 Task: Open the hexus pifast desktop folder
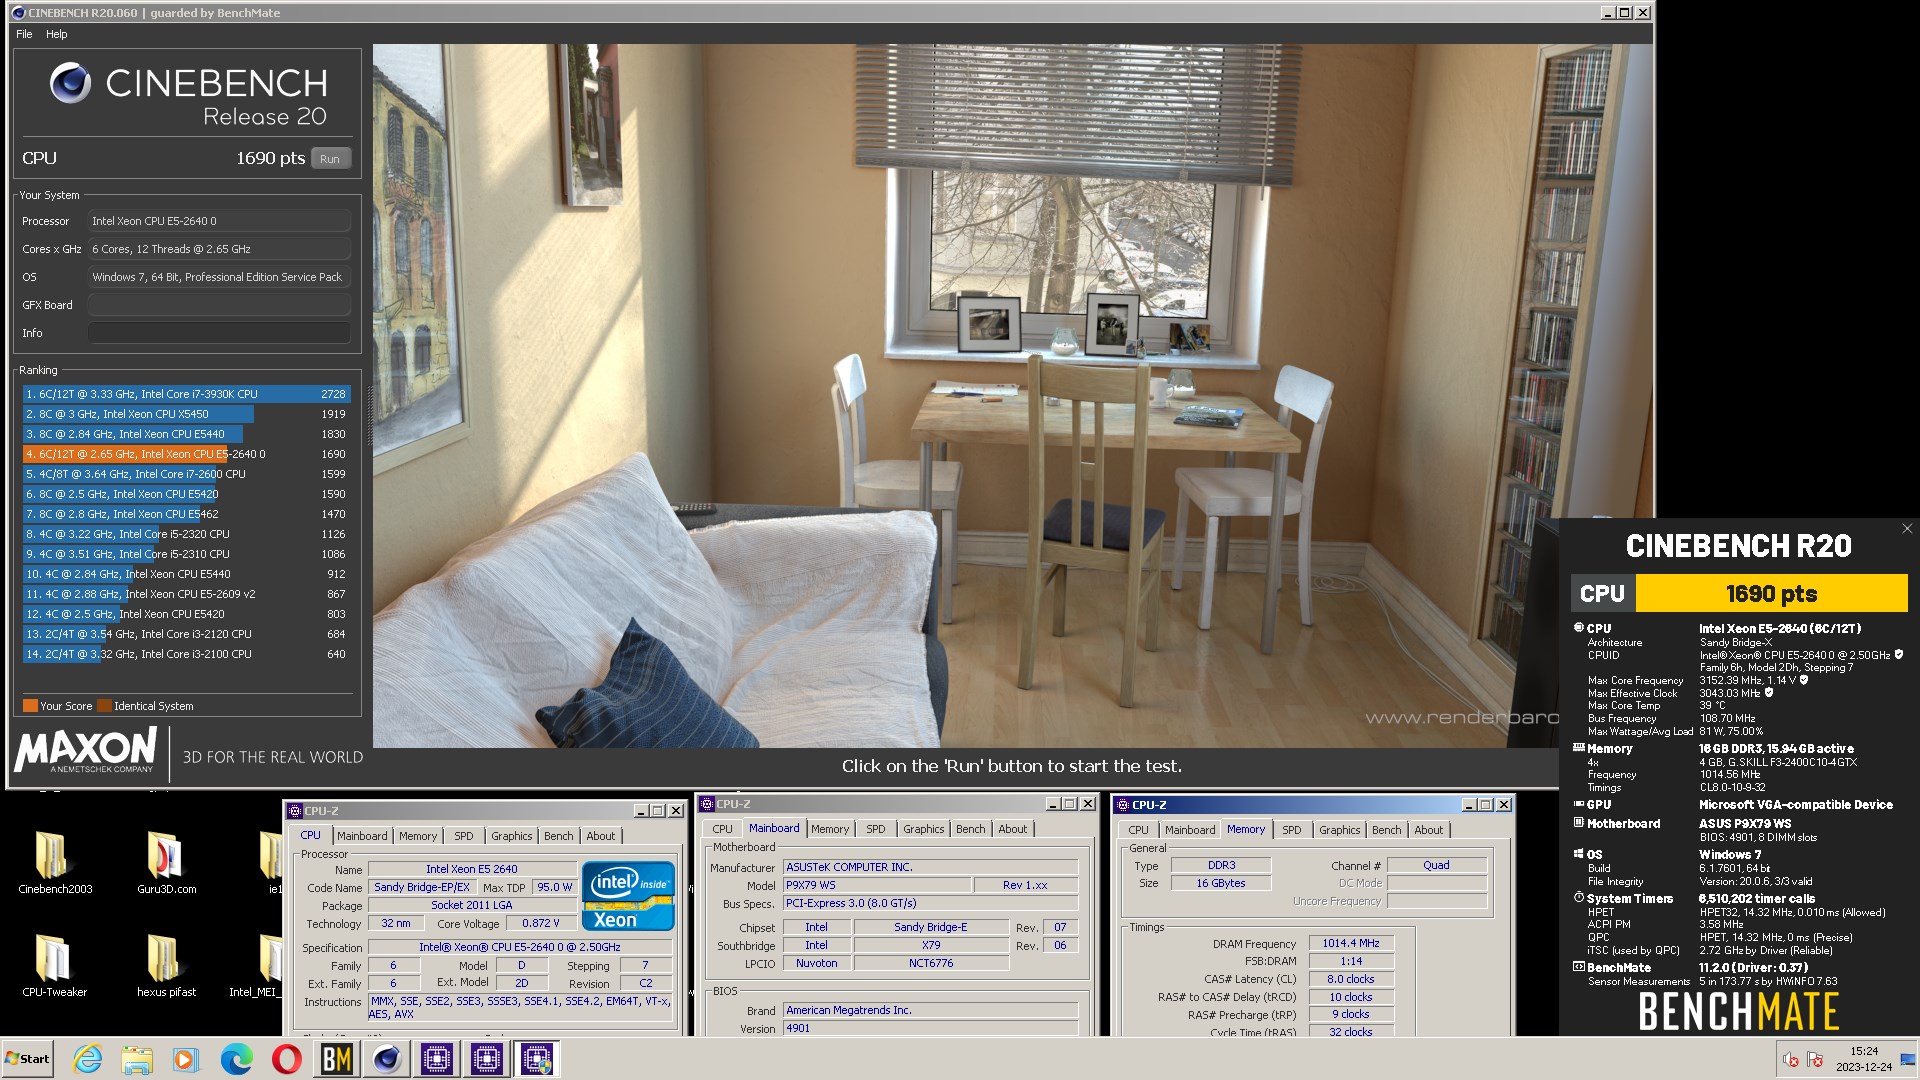pyautogui.click(x=166, y=965)
